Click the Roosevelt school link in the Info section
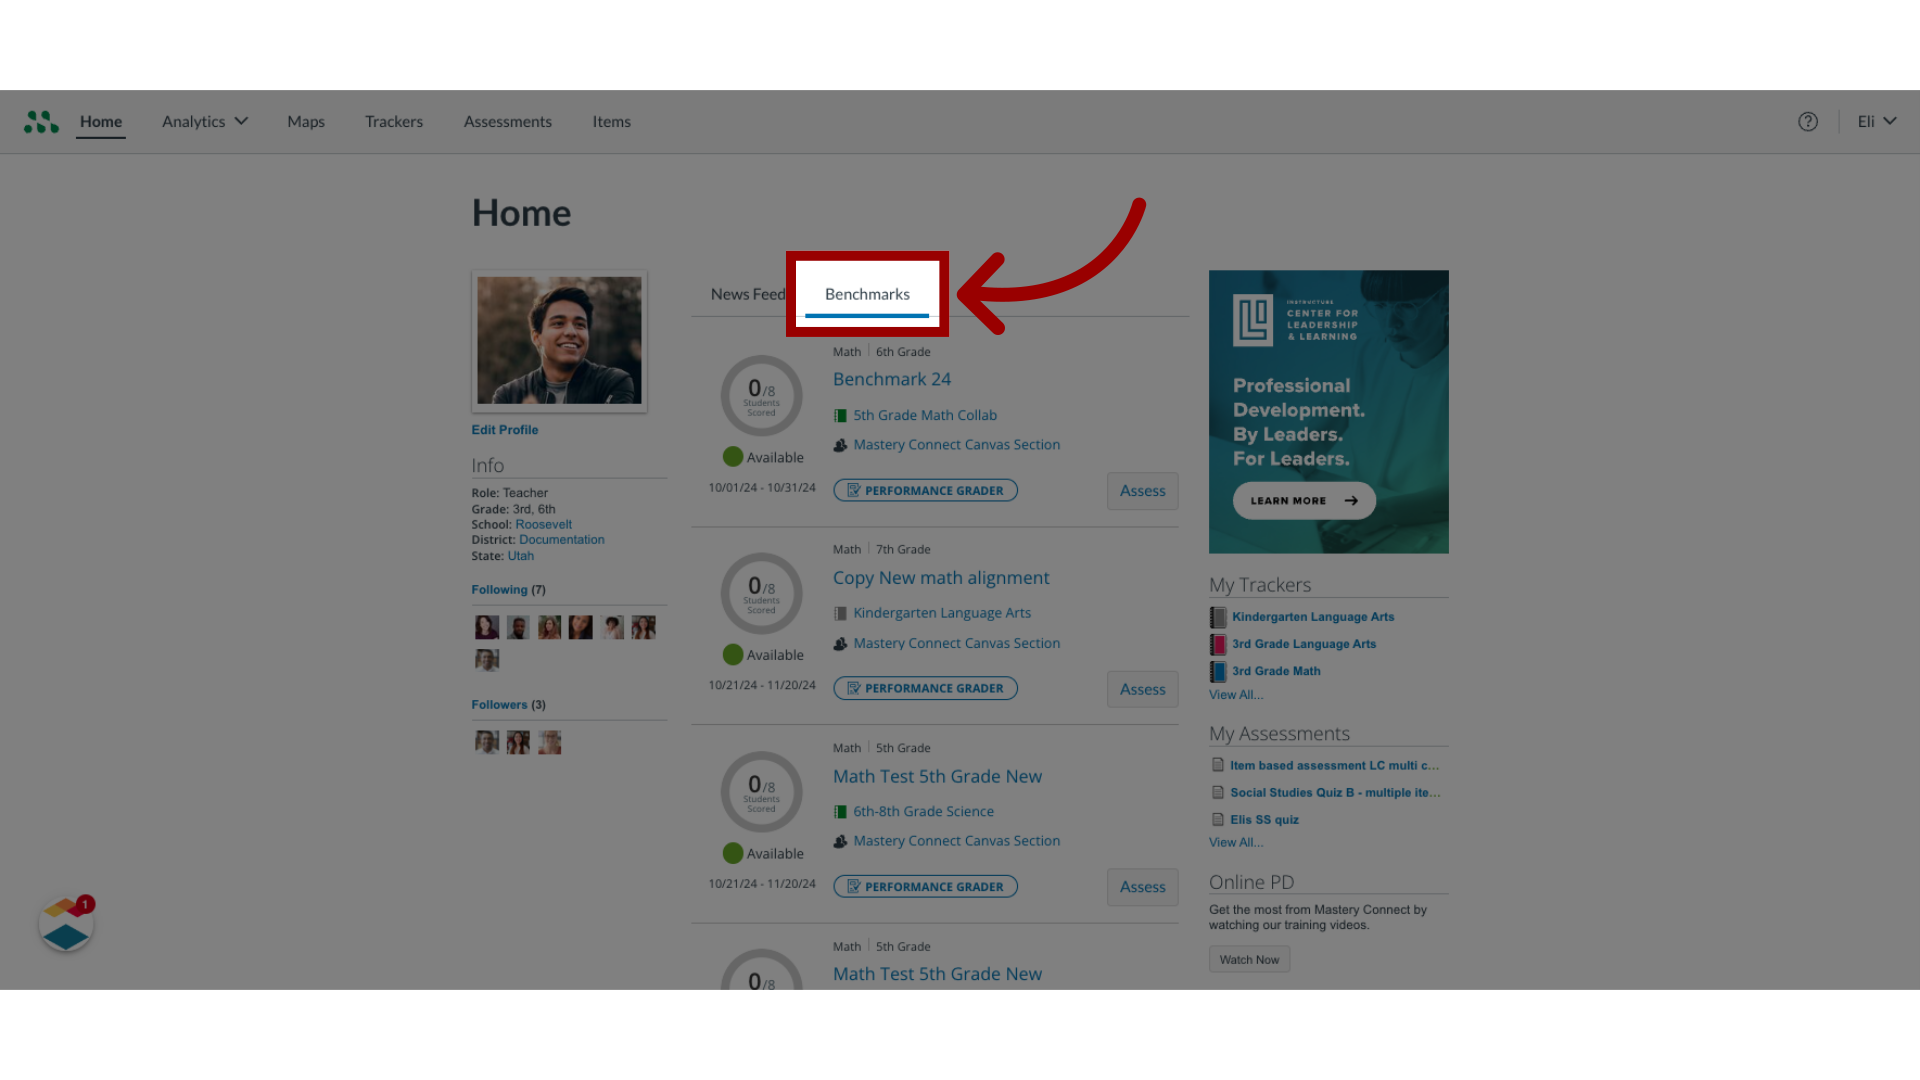This screenshot has height=1080, width=1920. click(x=543, y=524)
